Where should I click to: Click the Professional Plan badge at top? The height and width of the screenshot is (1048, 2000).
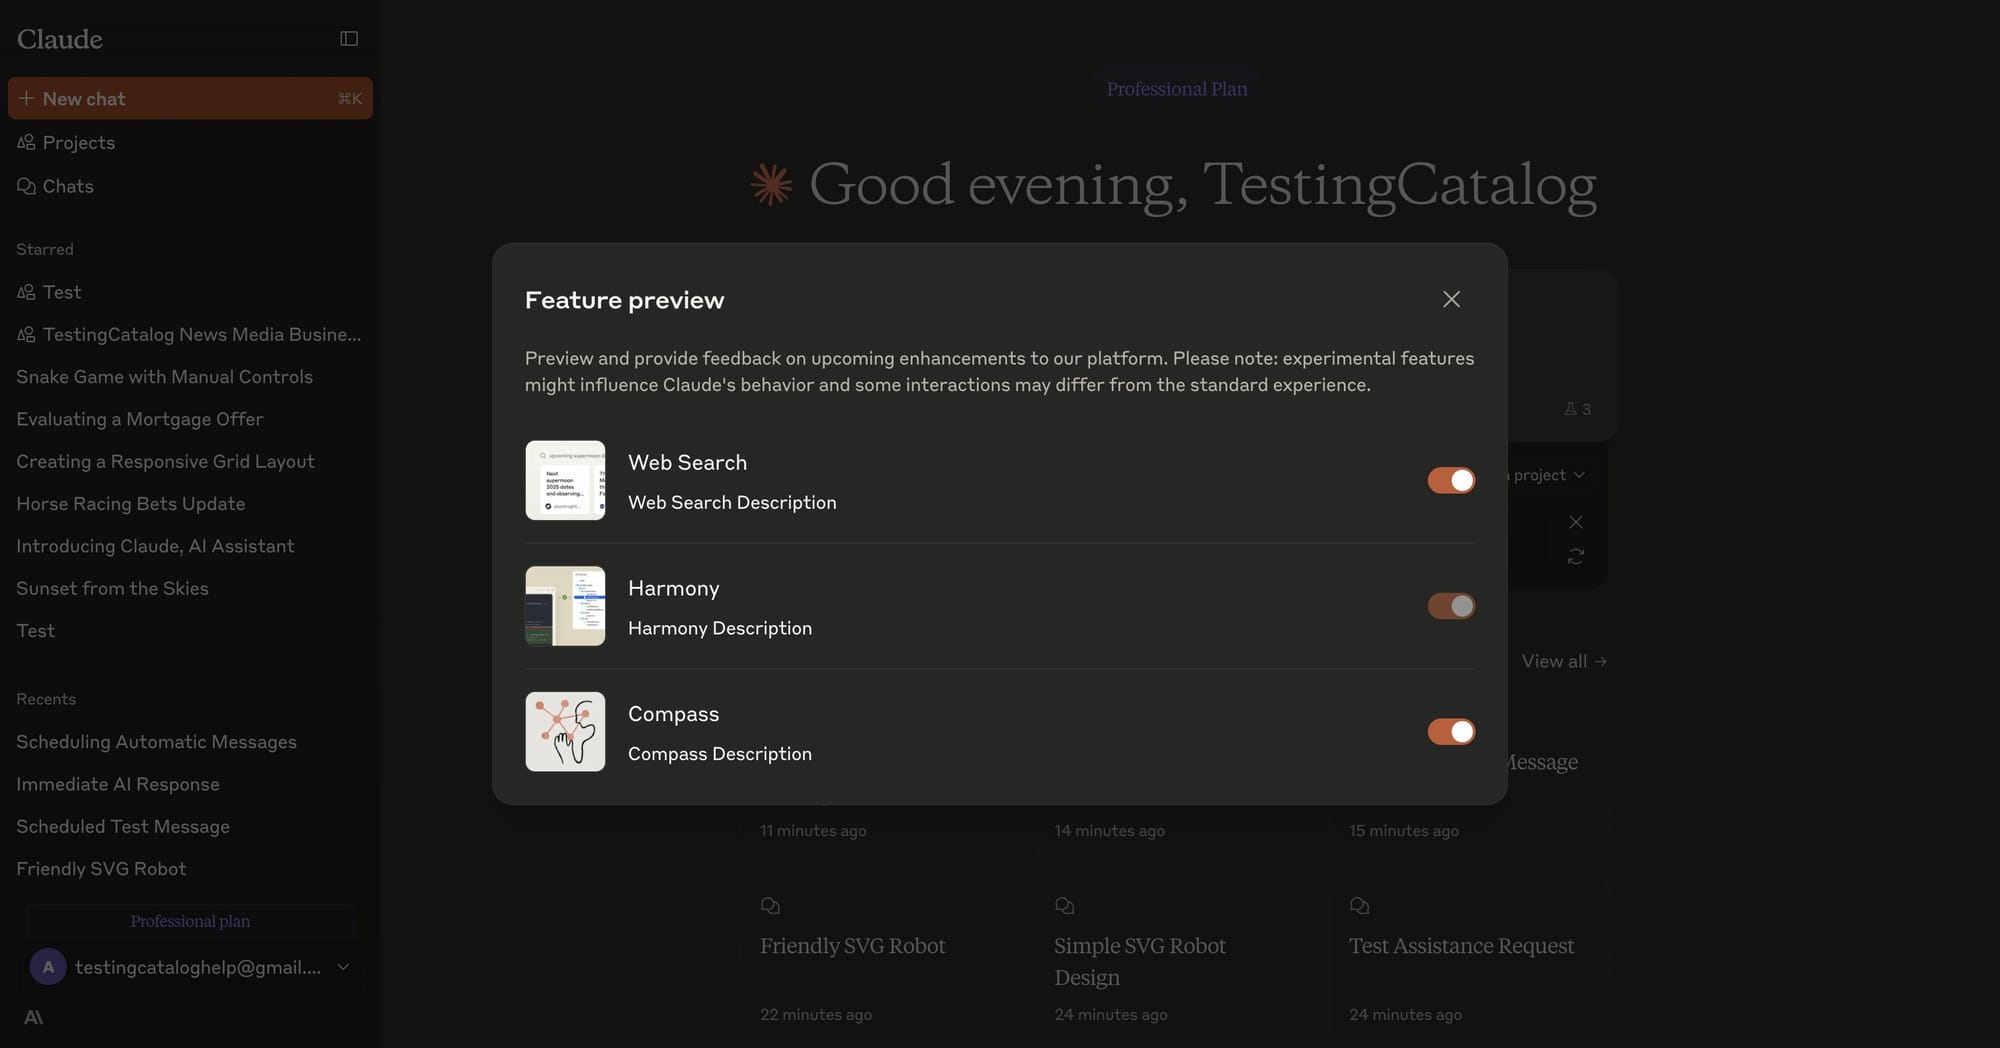pyautogui.click(x=1177, y=89)
